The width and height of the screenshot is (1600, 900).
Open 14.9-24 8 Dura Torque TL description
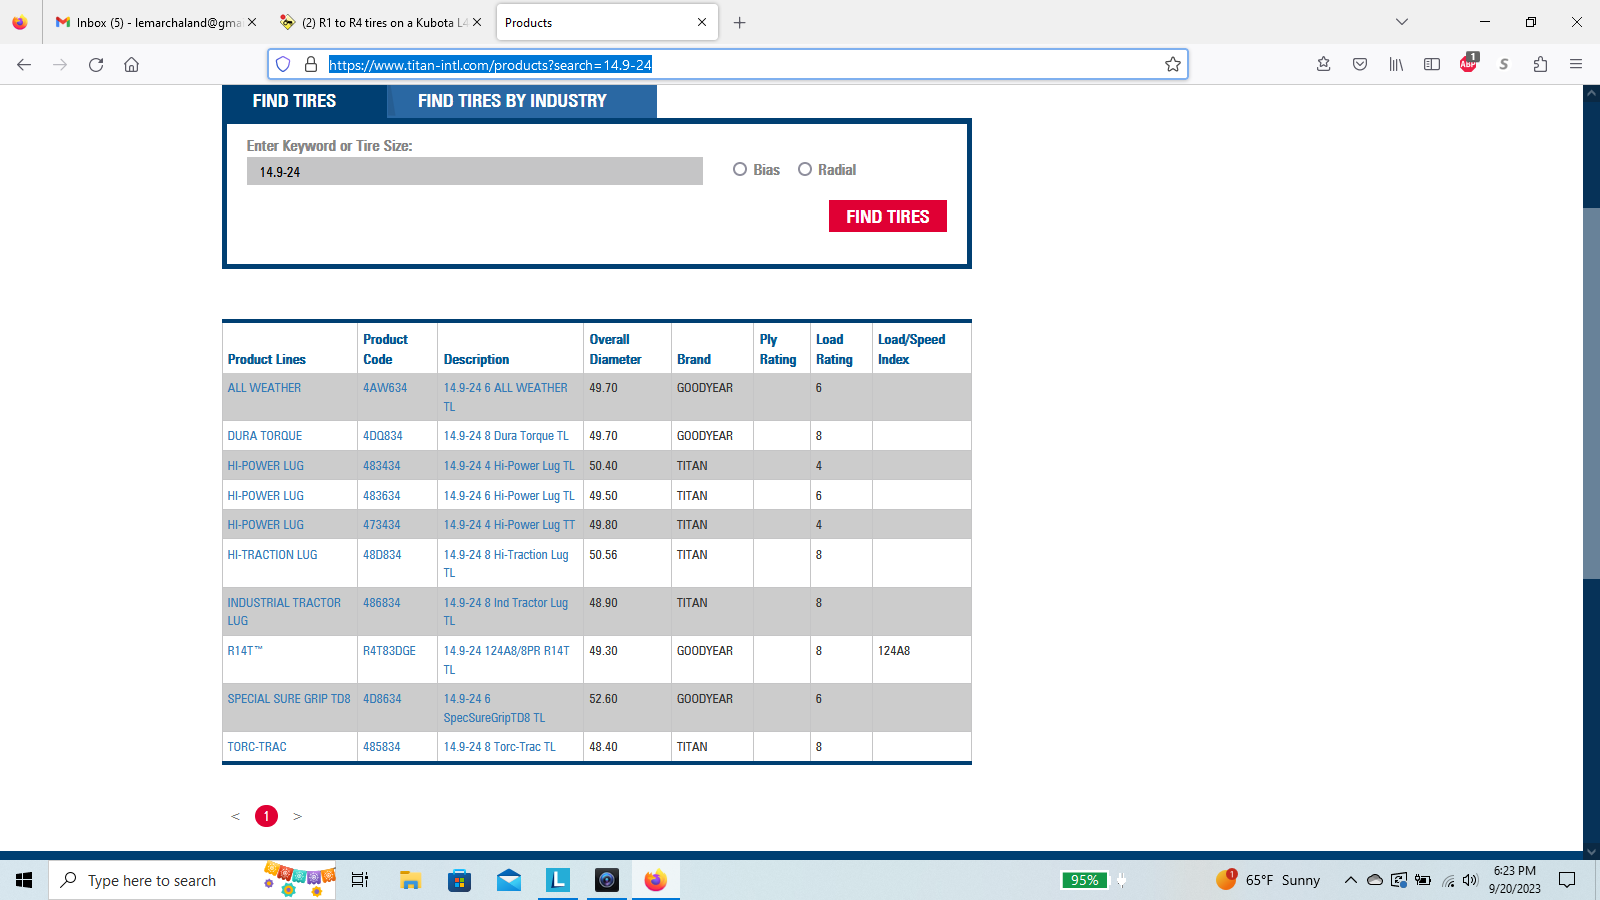tap(506, 436)
